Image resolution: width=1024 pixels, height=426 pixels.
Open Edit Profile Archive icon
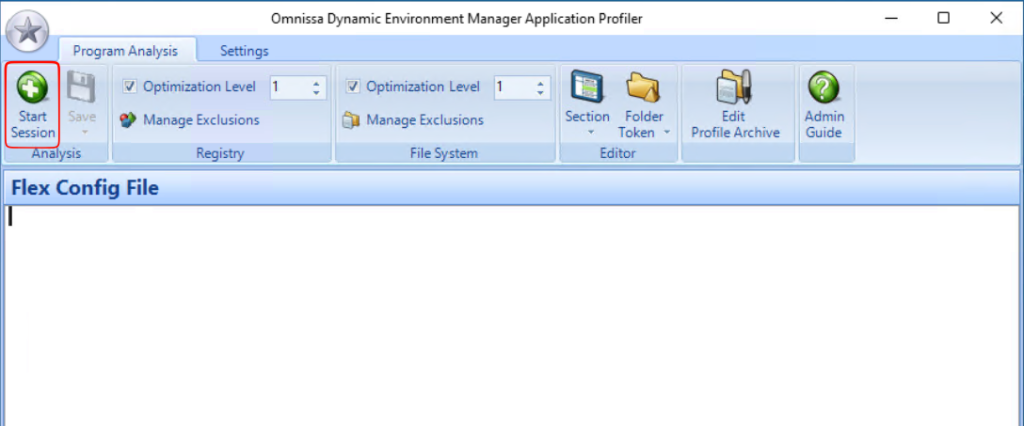pyautogui.click(x=735, y=88)
